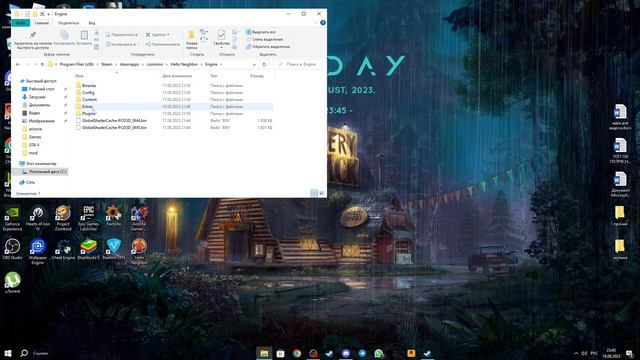Click the Program Files (x86) breadcrumb
The height and width of the screenshot is (360, 640).
76,64
